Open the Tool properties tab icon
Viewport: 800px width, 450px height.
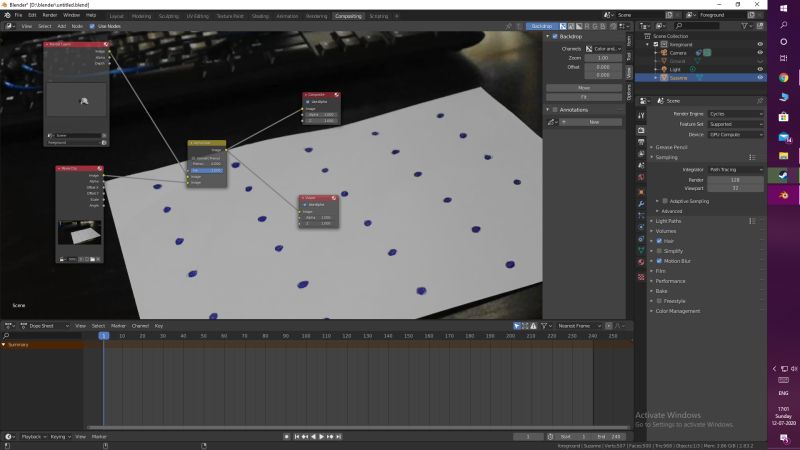(x=641, y=116)
